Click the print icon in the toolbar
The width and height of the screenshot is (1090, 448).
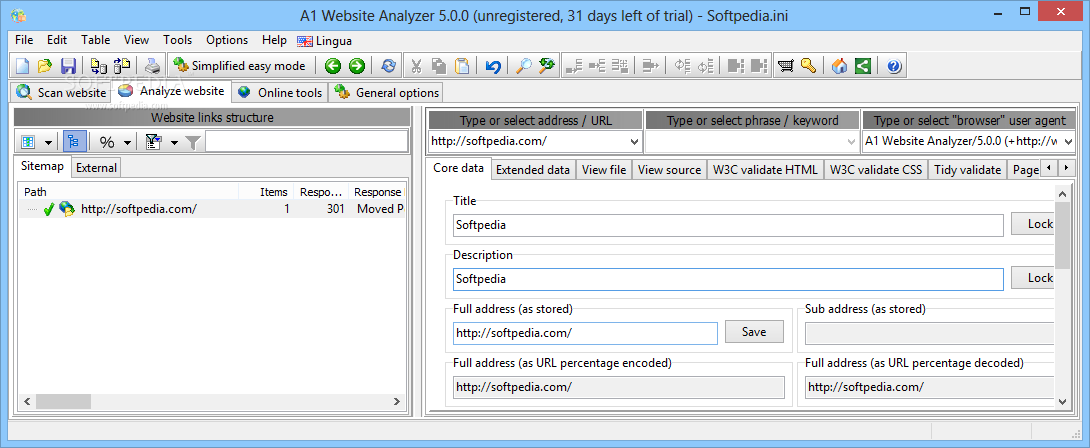click(x=153, y=66)
